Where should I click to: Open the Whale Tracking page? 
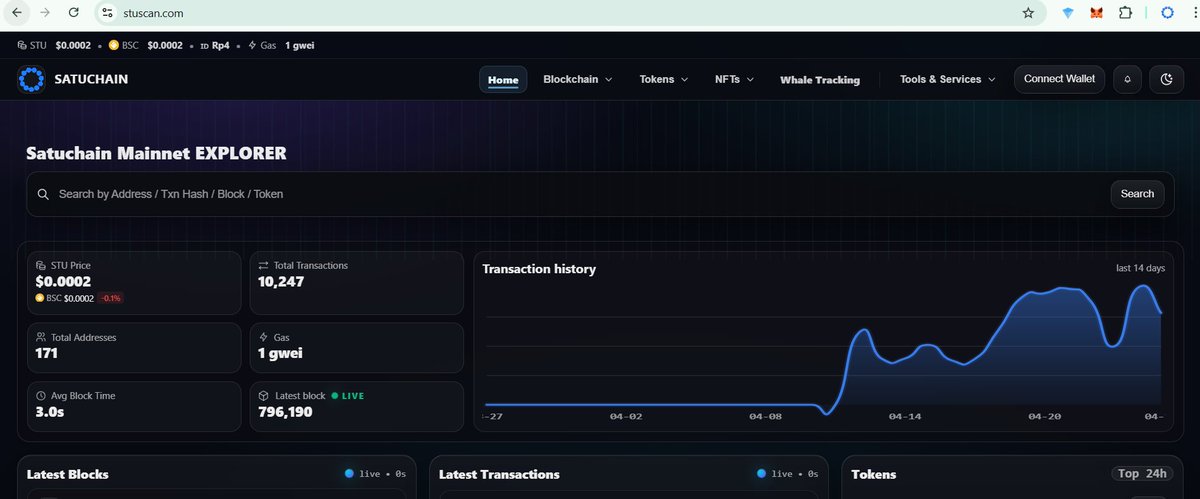(820, 80)
